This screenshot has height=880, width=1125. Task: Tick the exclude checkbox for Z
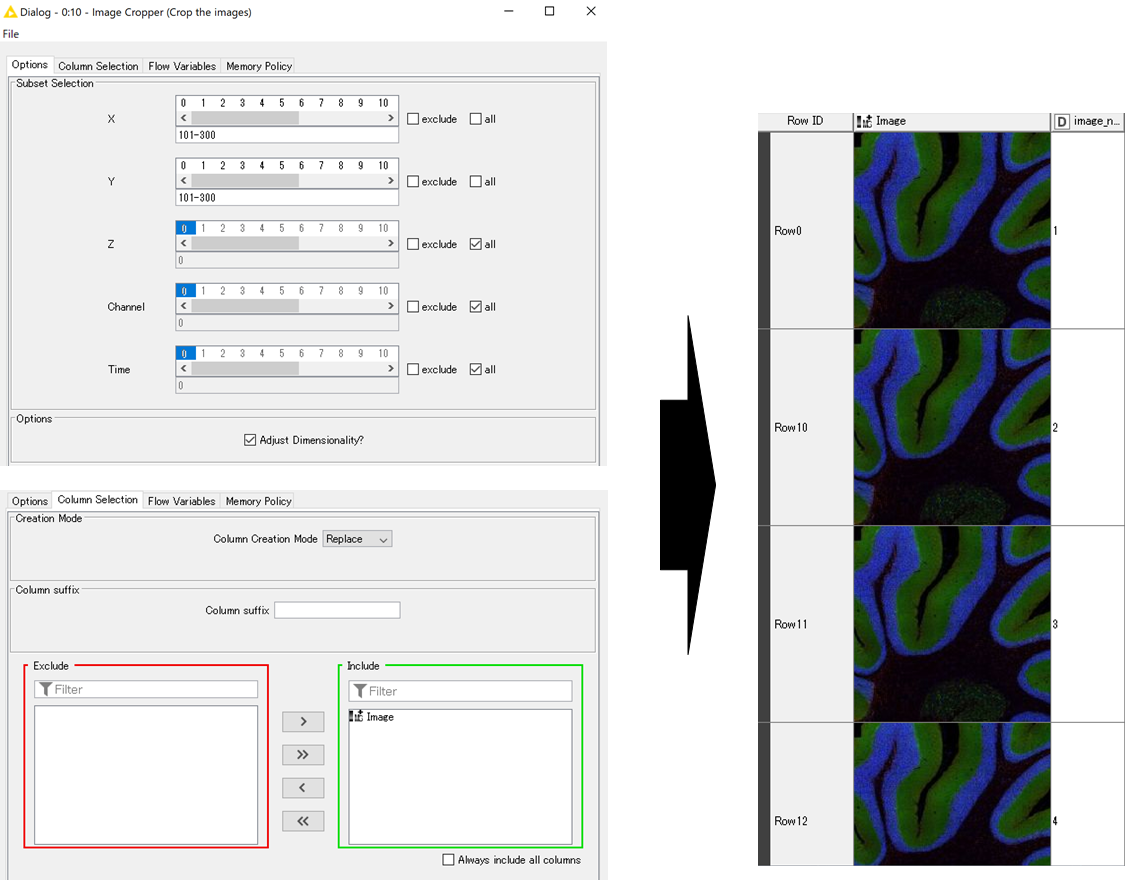pyautogui.click(x=413, y=244)
